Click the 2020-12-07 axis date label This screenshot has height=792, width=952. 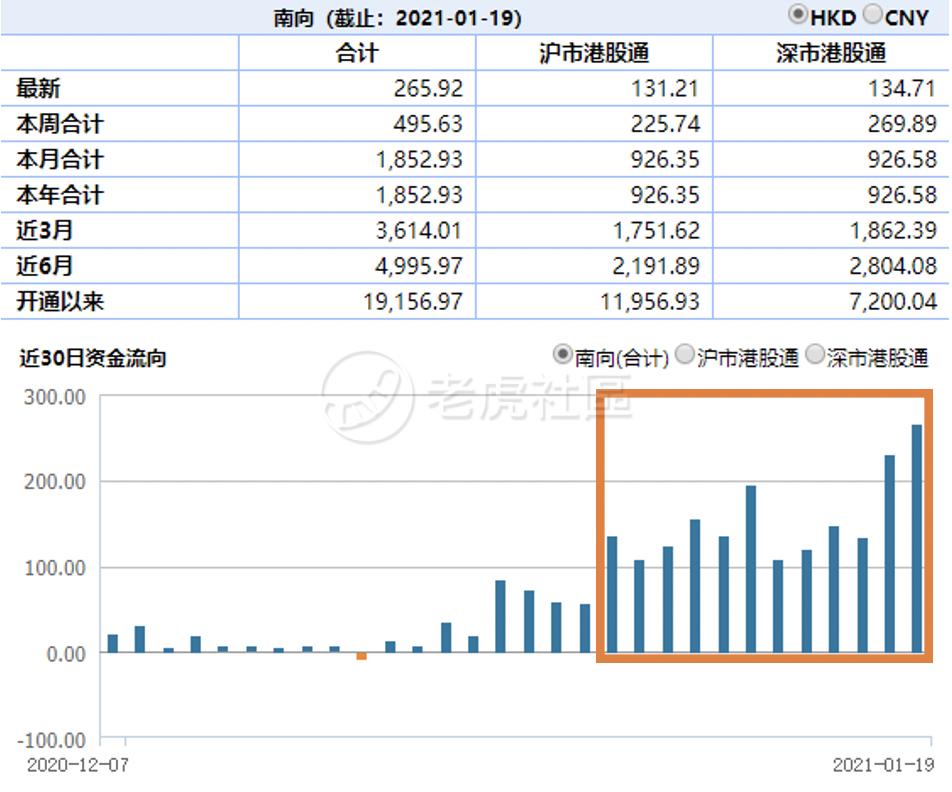[x=78, y=765]
